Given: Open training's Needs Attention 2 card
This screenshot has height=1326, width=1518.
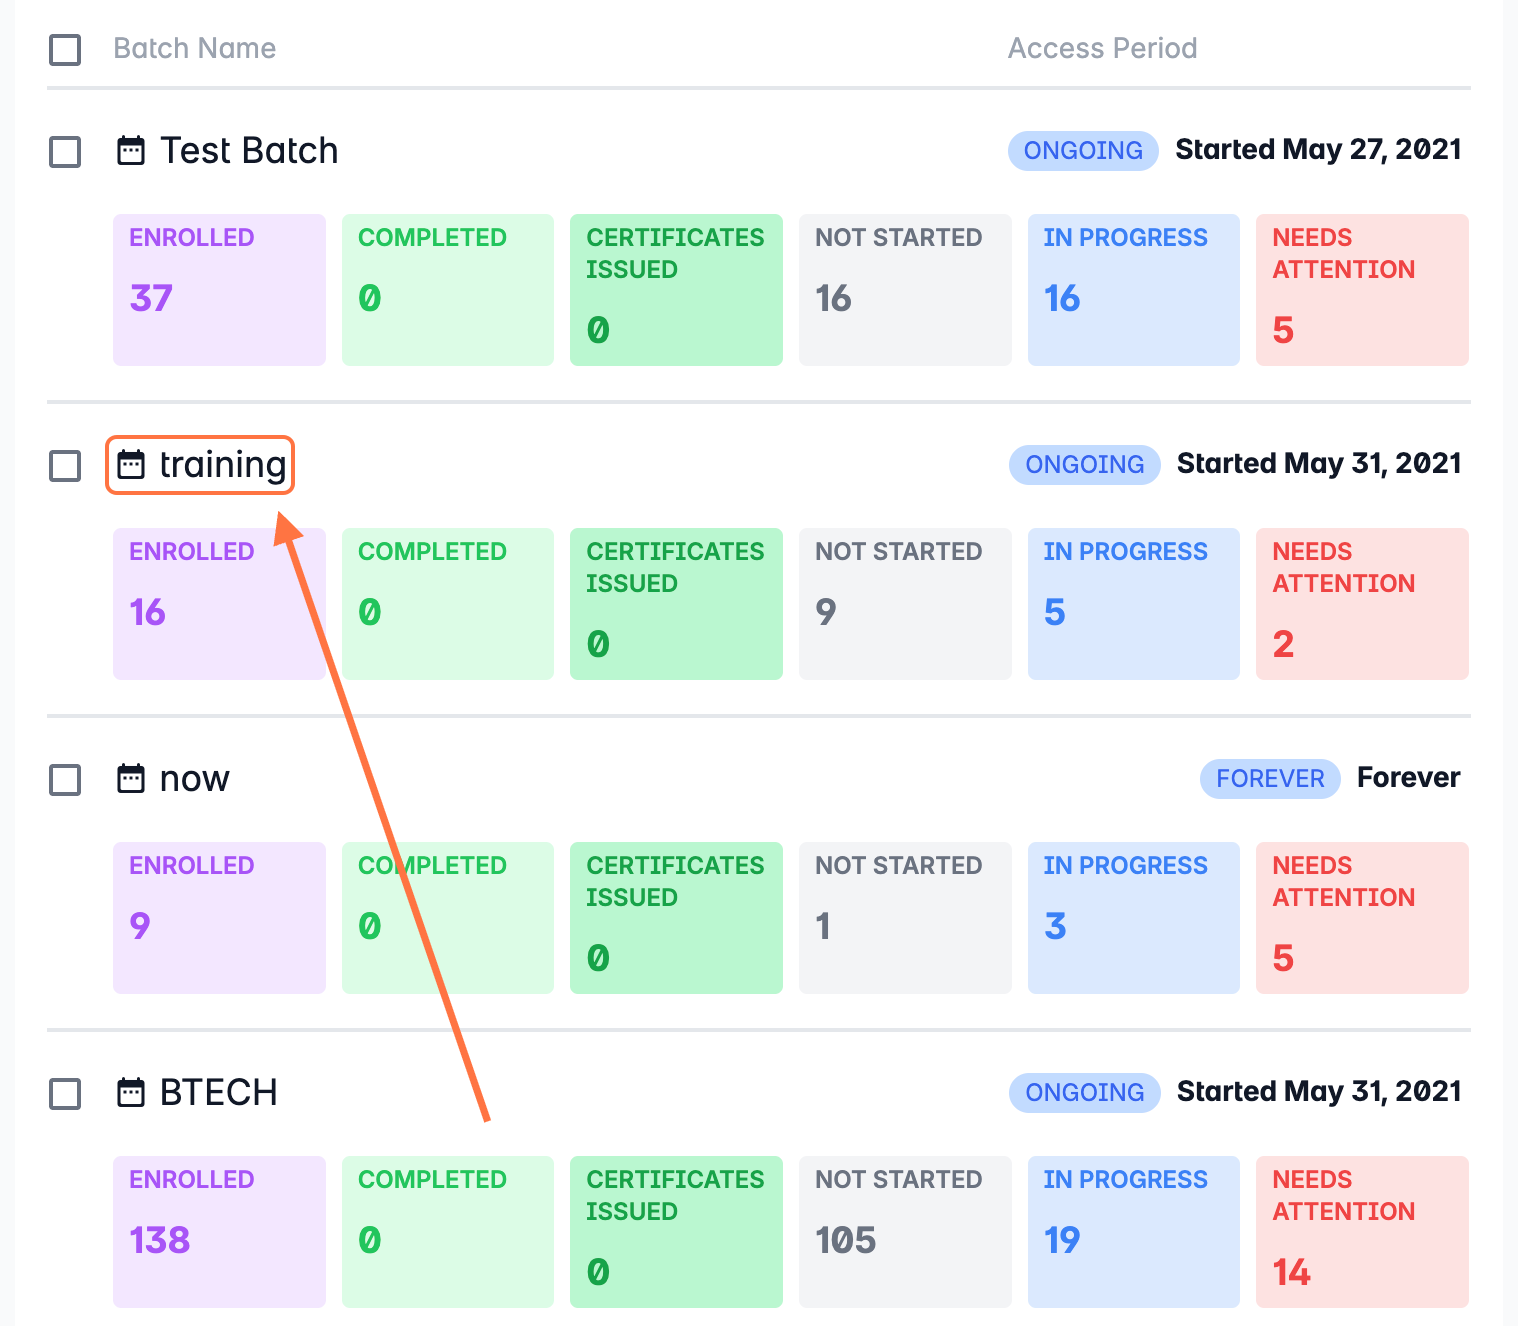Looking at the screenshot, I should coord(1362,604).
